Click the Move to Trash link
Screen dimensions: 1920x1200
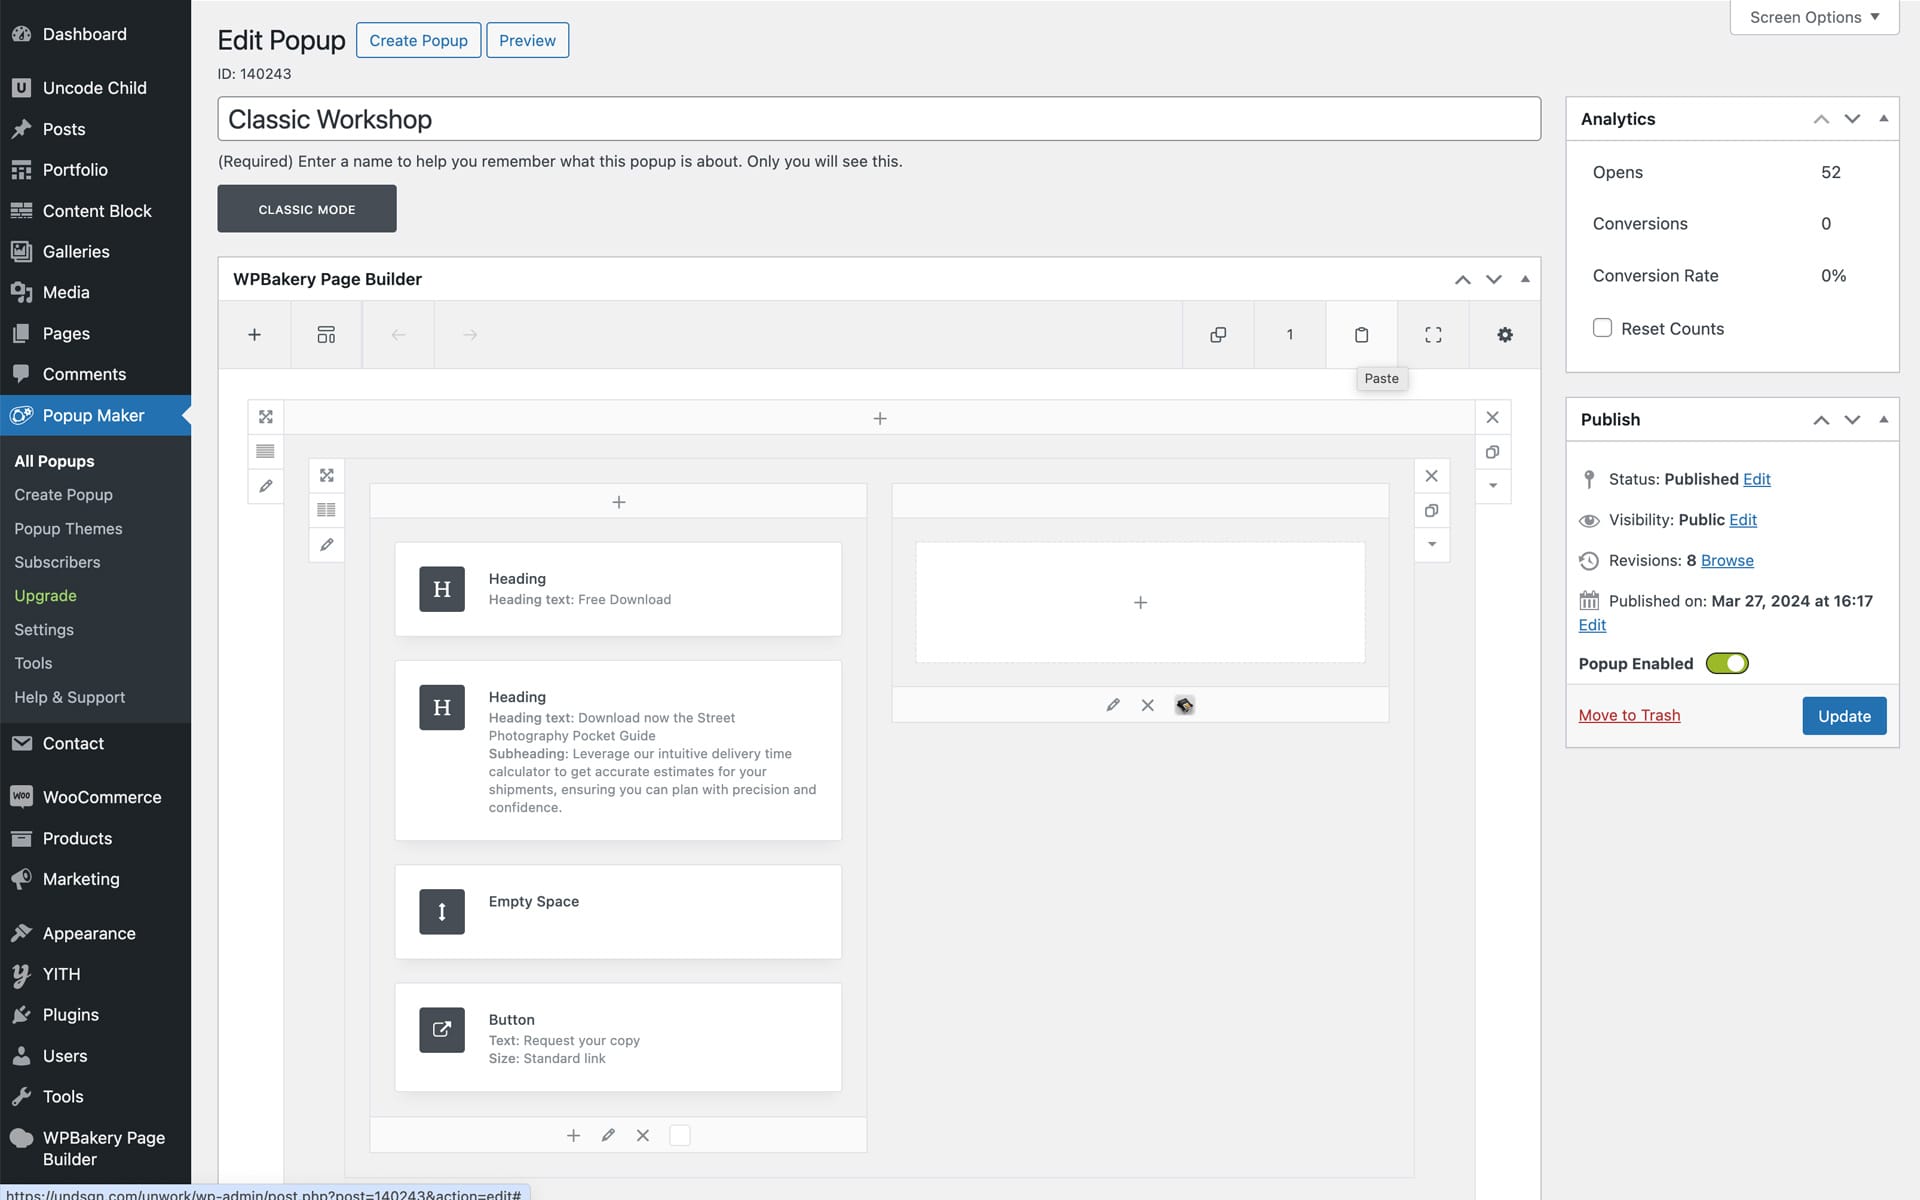[x=1629, y=715]
